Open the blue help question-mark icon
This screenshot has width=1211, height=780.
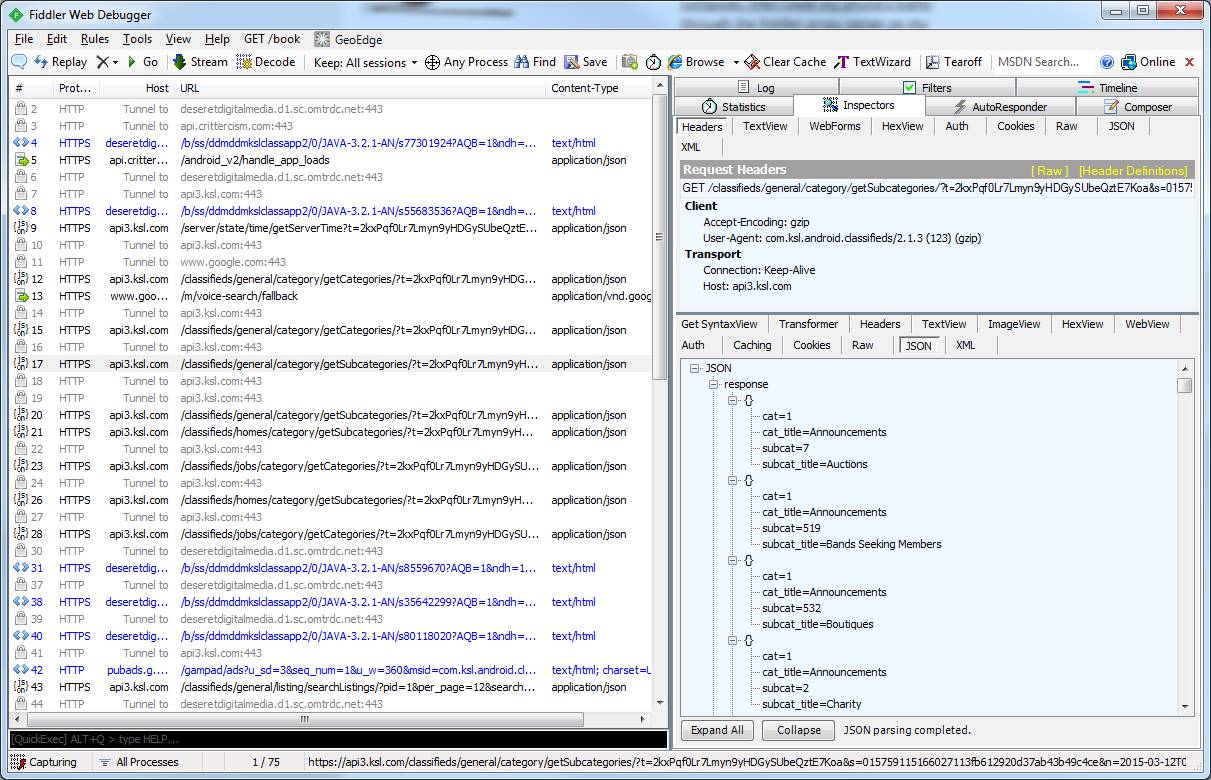1107,62
